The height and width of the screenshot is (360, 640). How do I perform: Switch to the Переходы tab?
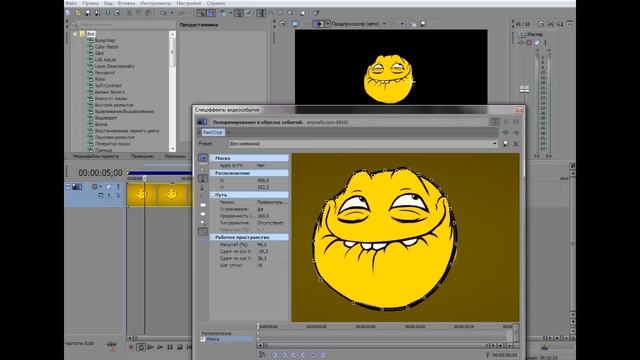(175, 156)
